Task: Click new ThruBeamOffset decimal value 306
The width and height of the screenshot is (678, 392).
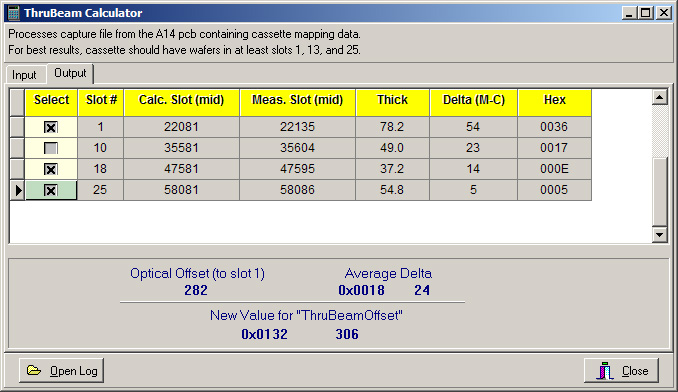Action: 347,335
